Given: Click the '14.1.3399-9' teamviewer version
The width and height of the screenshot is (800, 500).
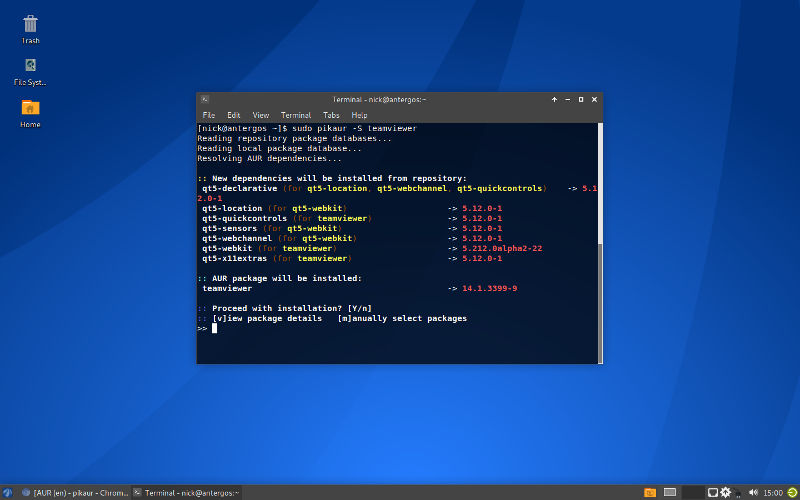Looking at the screenshot, I should 490,288.
